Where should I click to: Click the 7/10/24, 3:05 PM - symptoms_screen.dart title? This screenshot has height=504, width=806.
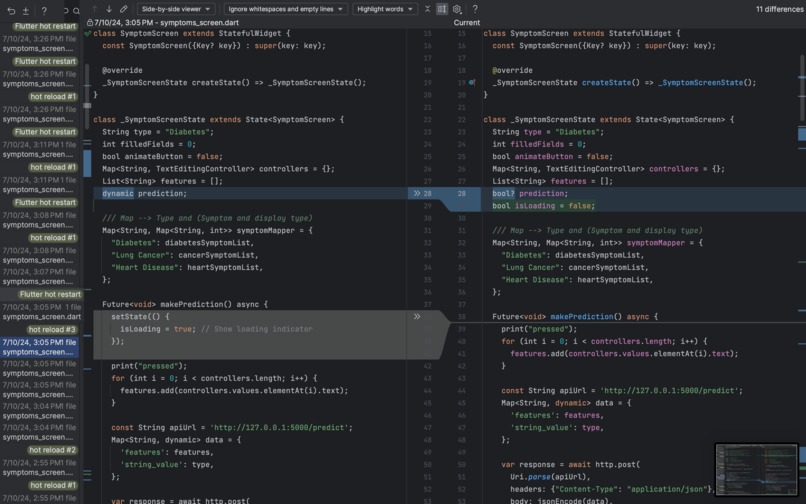[167, 23]
